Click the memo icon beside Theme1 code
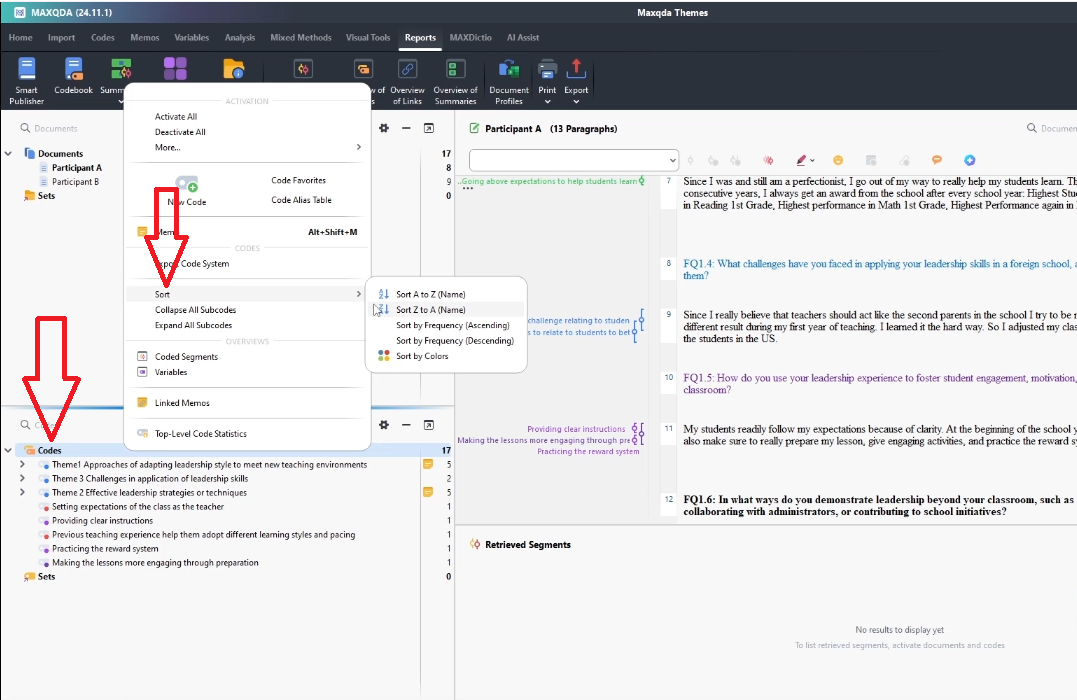 [428, 465]
